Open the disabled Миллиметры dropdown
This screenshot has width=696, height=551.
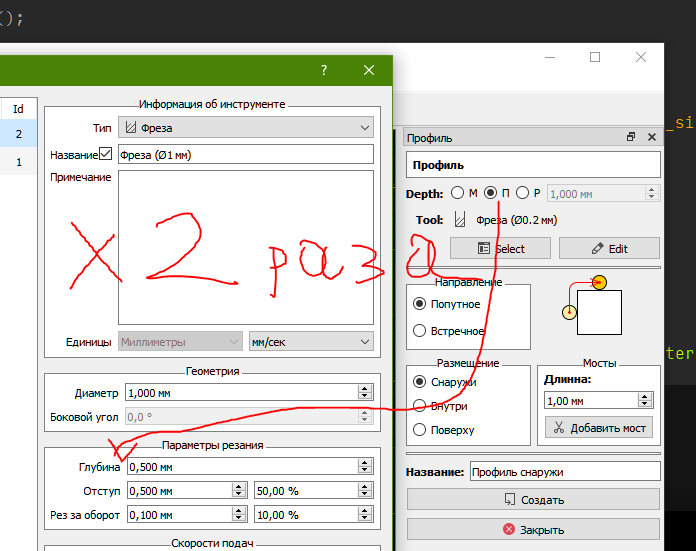pos(180,342)
